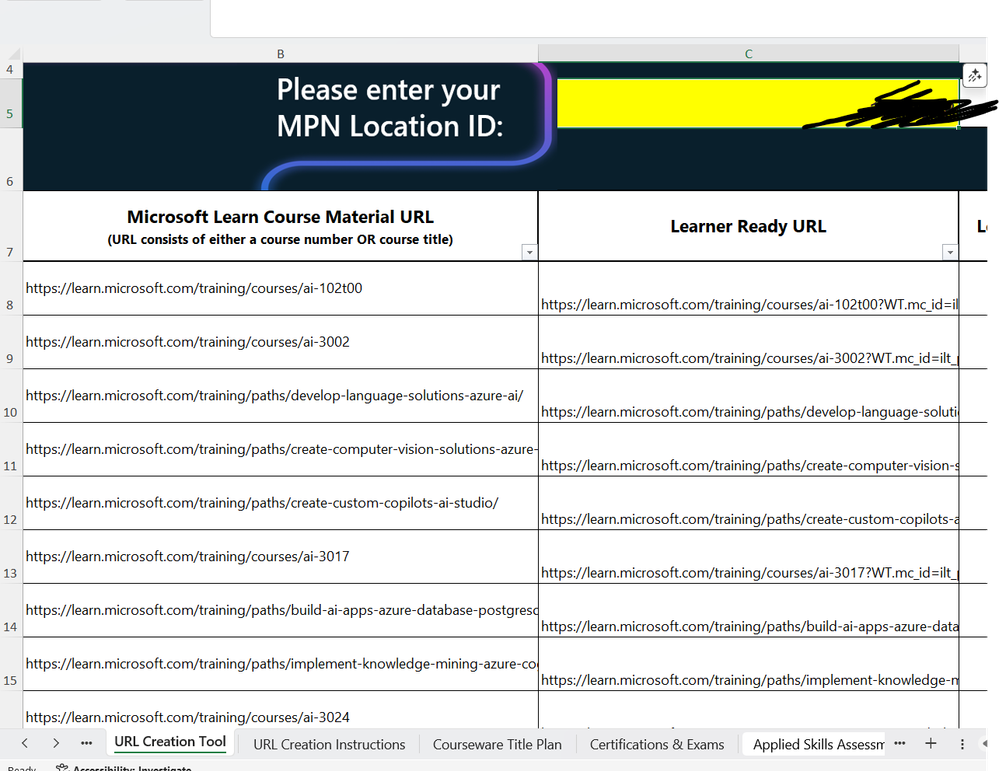999x771 pixels.
Task: Select row 15 header
Action: pos(10,664)
